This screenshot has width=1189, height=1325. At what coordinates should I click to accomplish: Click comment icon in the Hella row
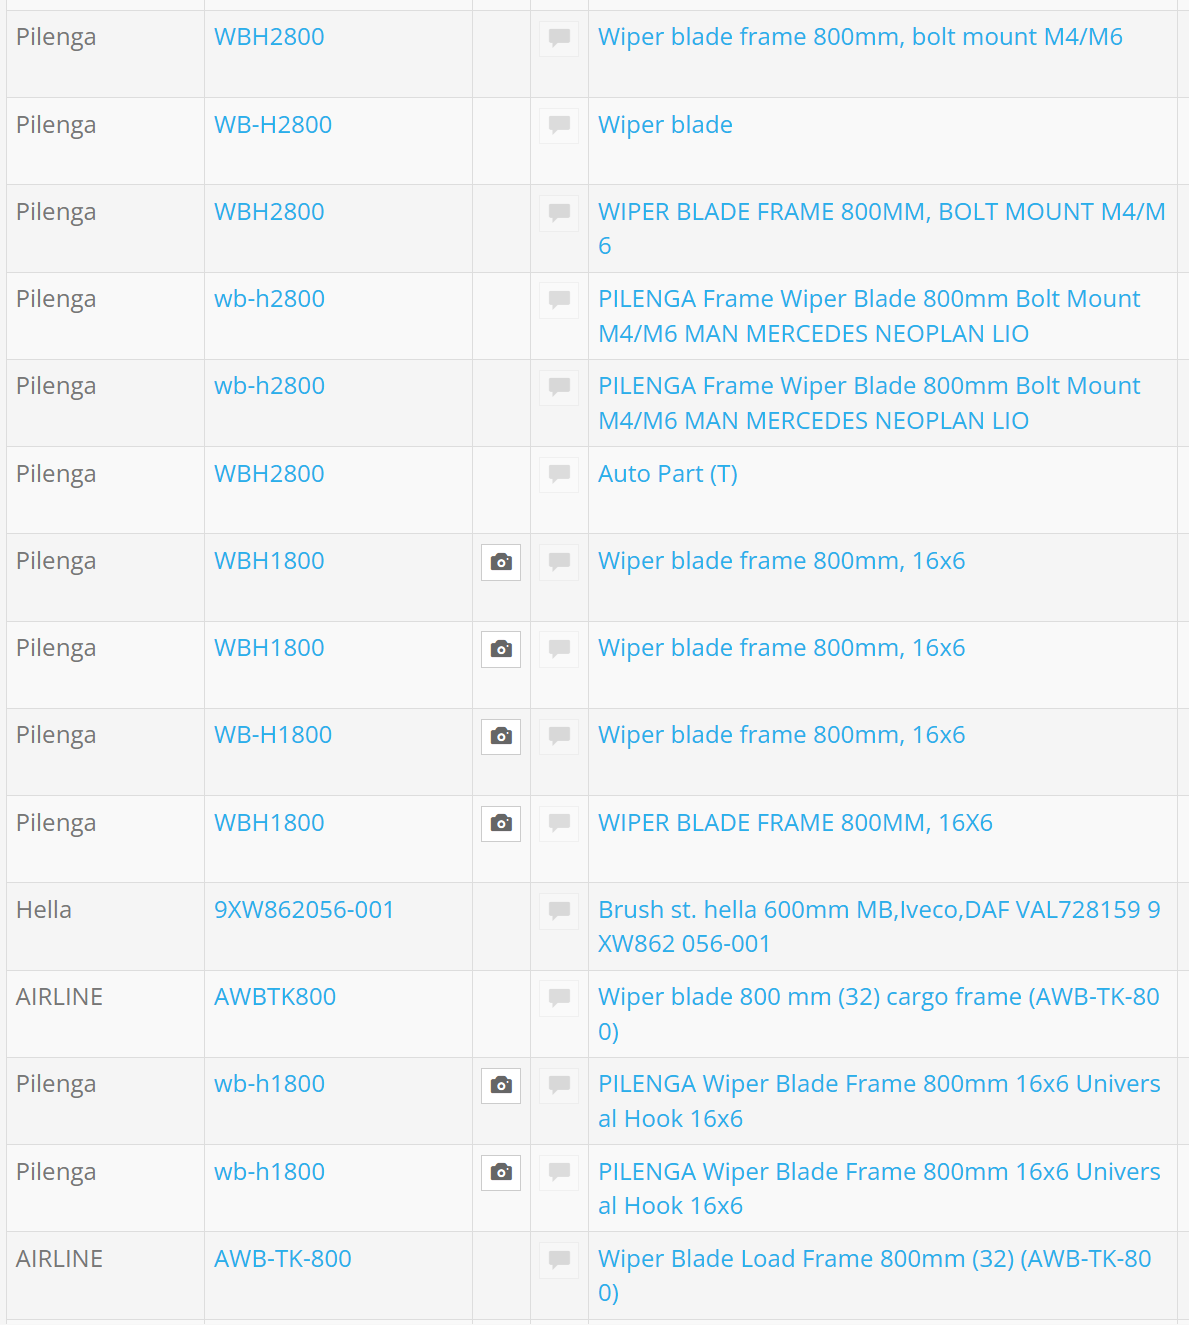click(559, 910)
